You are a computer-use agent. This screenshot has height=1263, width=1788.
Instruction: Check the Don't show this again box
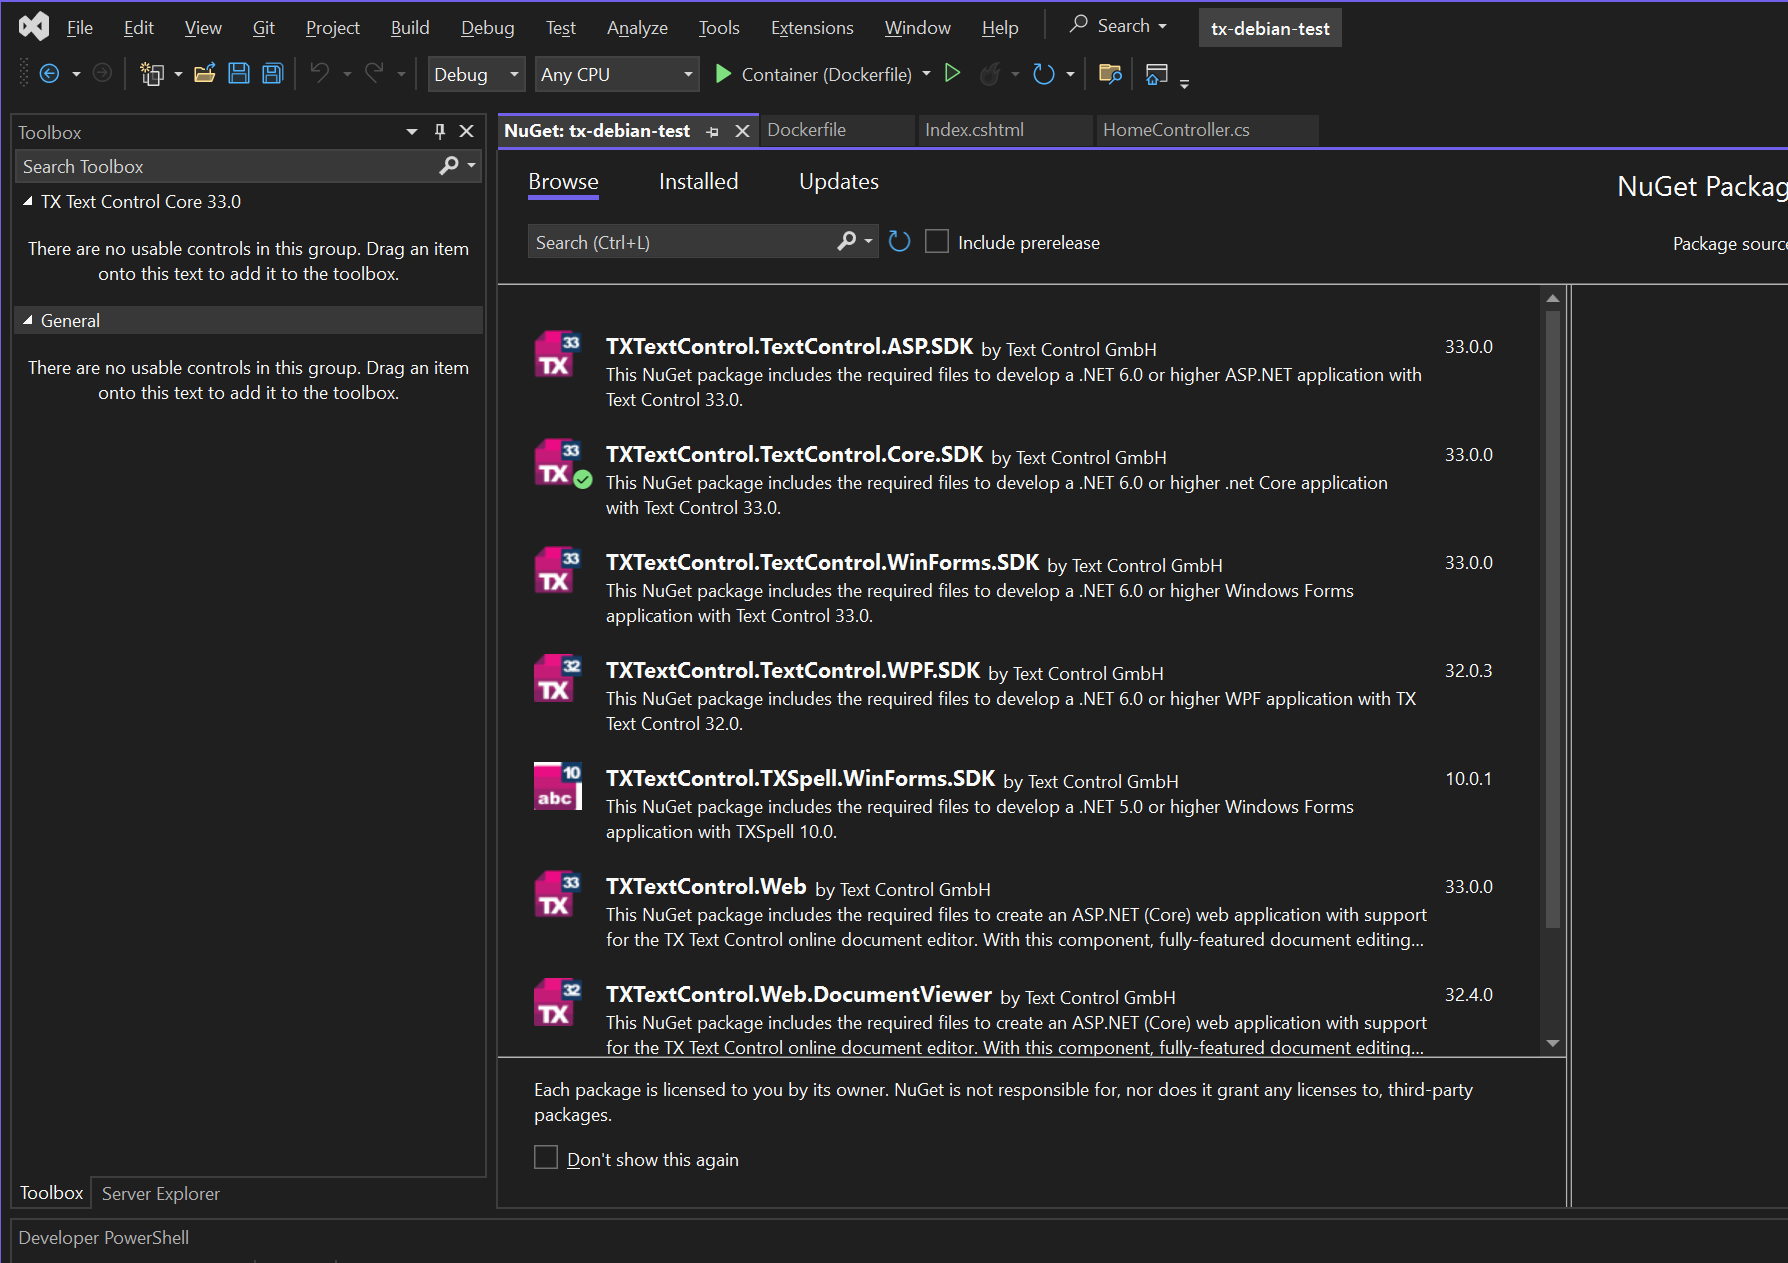tap(546, 1158)
